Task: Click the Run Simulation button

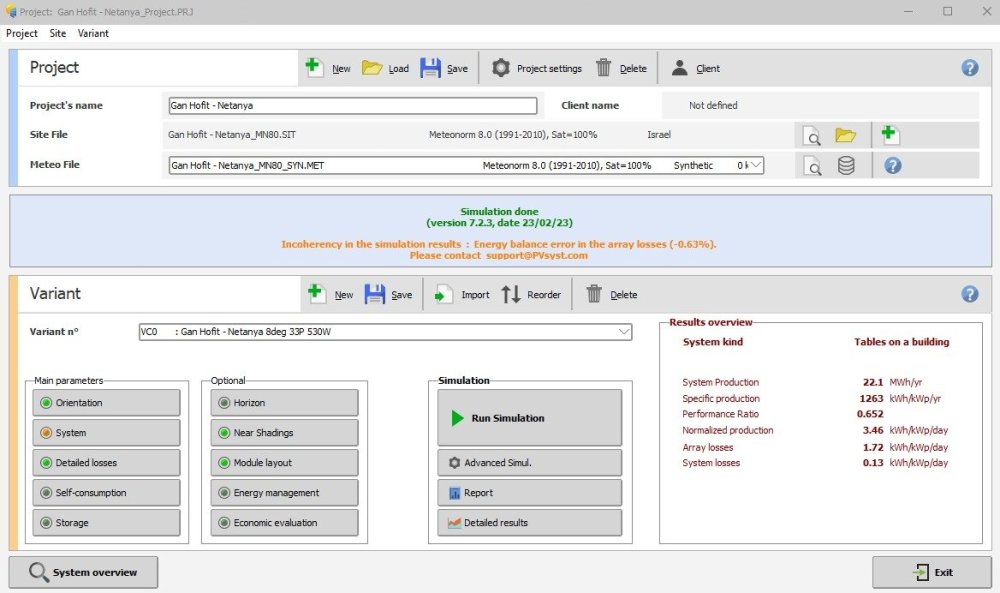Action: pyautogui.click(x=529, y=418)
